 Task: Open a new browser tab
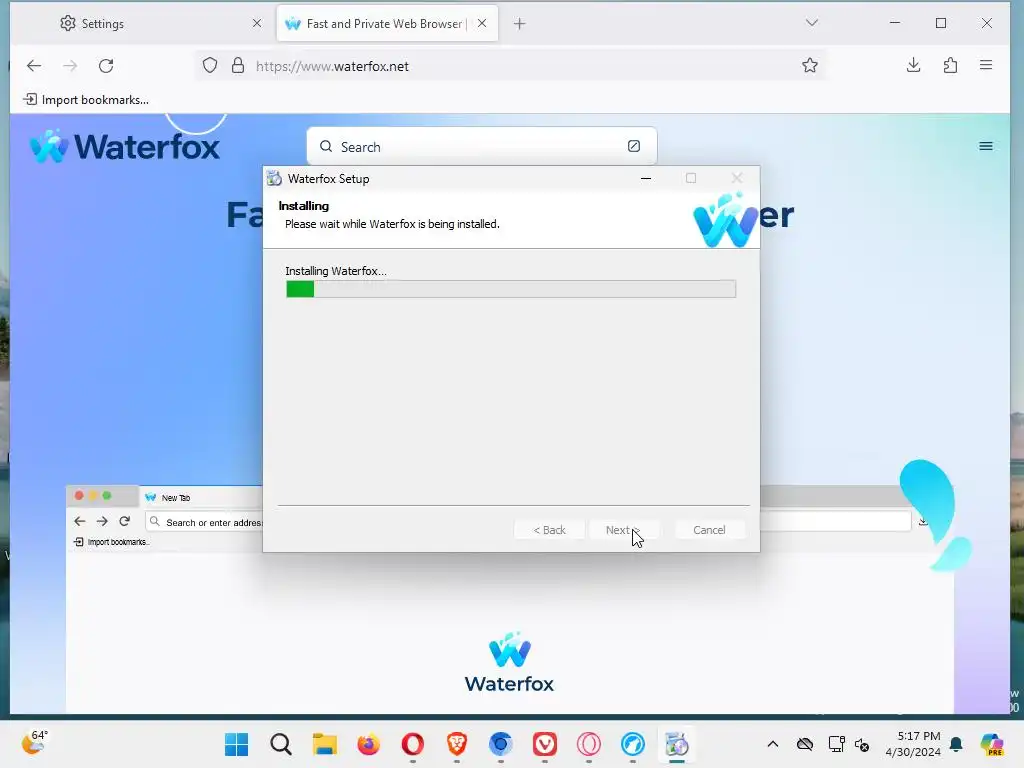519,24
